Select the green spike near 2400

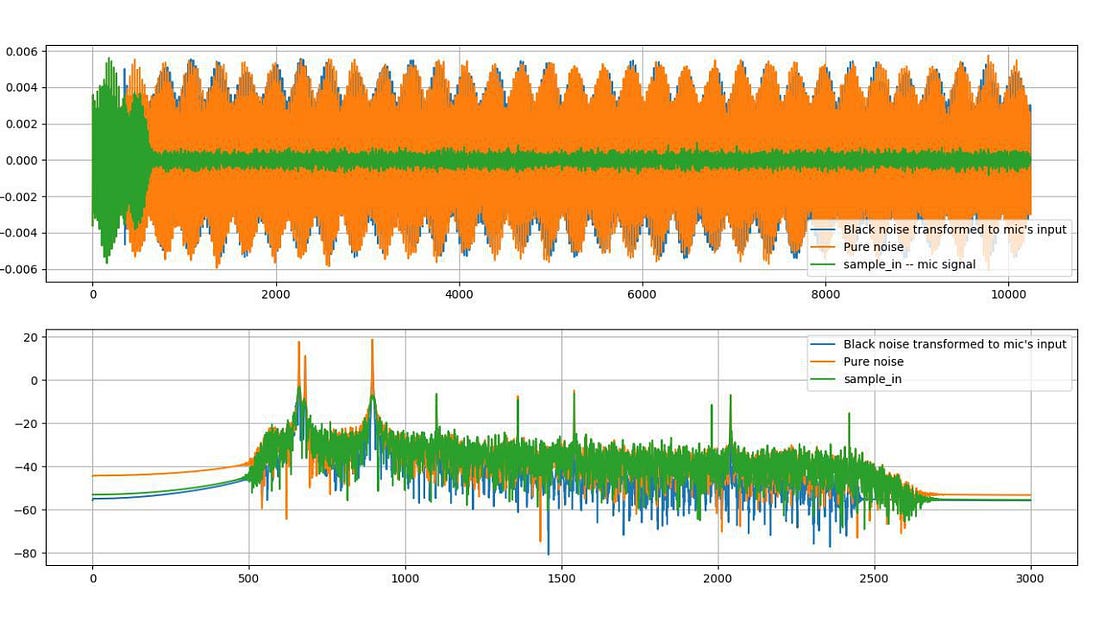click(x=850, y=420)
